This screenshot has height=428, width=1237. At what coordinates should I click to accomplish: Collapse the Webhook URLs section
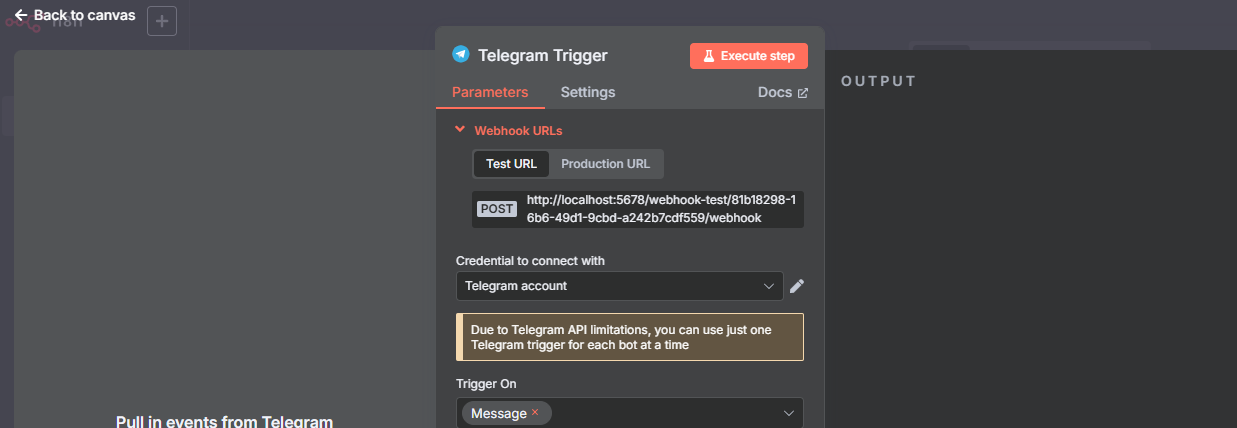click(x=460, y=129)
